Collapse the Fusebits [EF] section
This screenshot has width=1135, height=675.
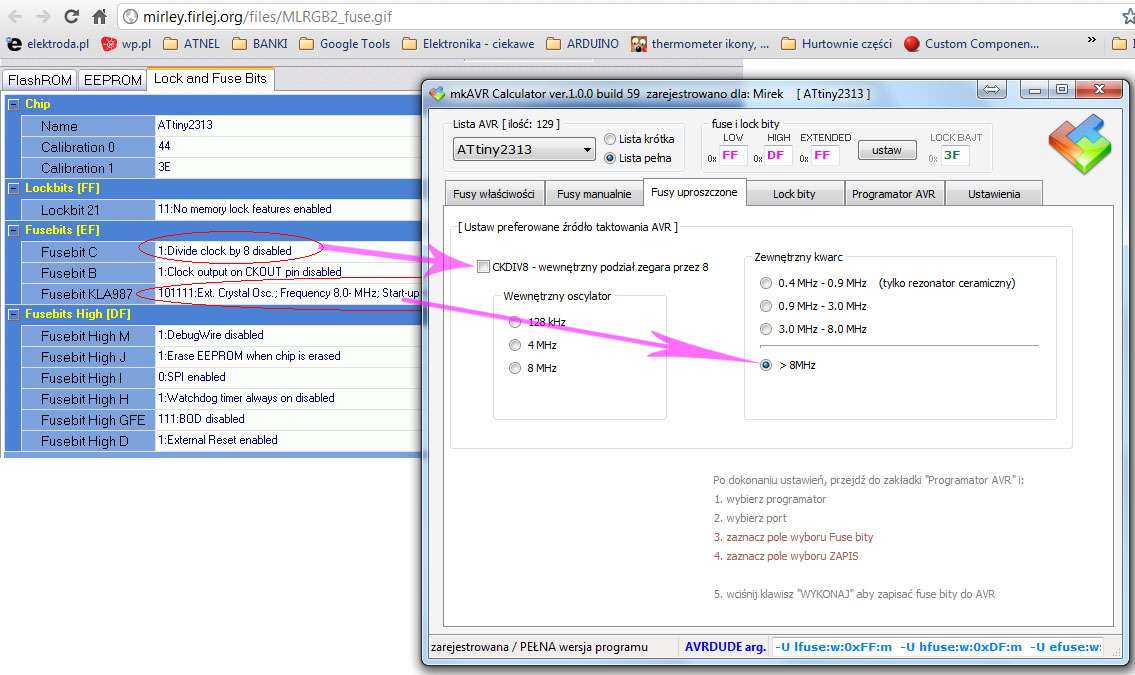click(x=13, y=230)
